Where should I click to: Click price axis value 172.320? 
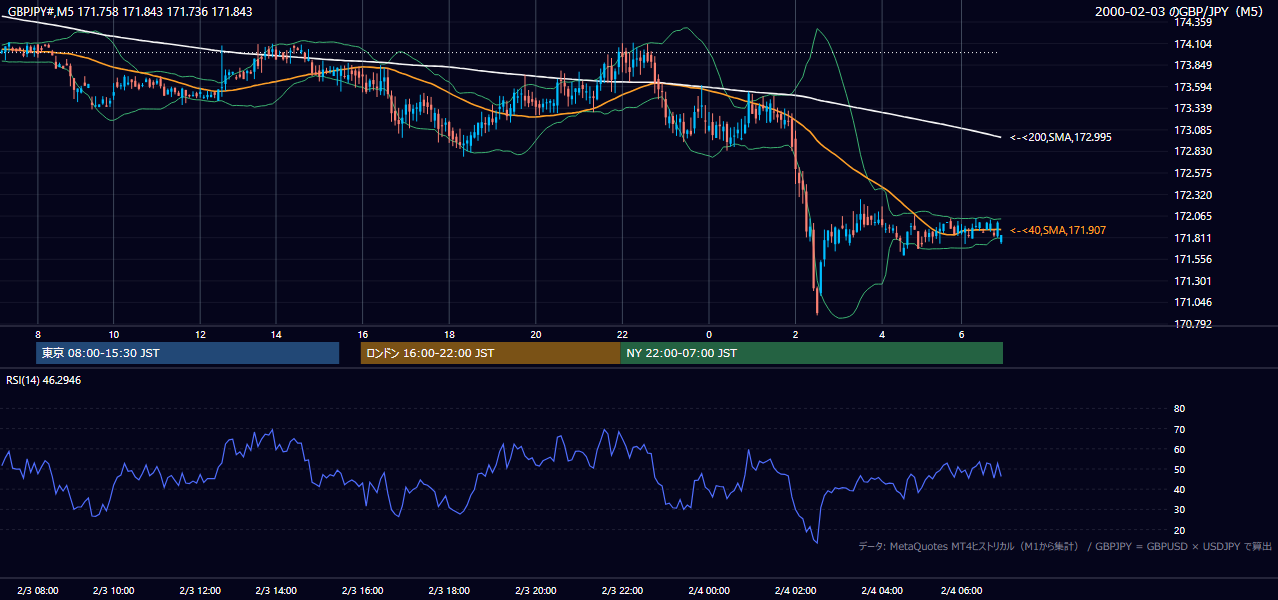[x=1192, y=195]
